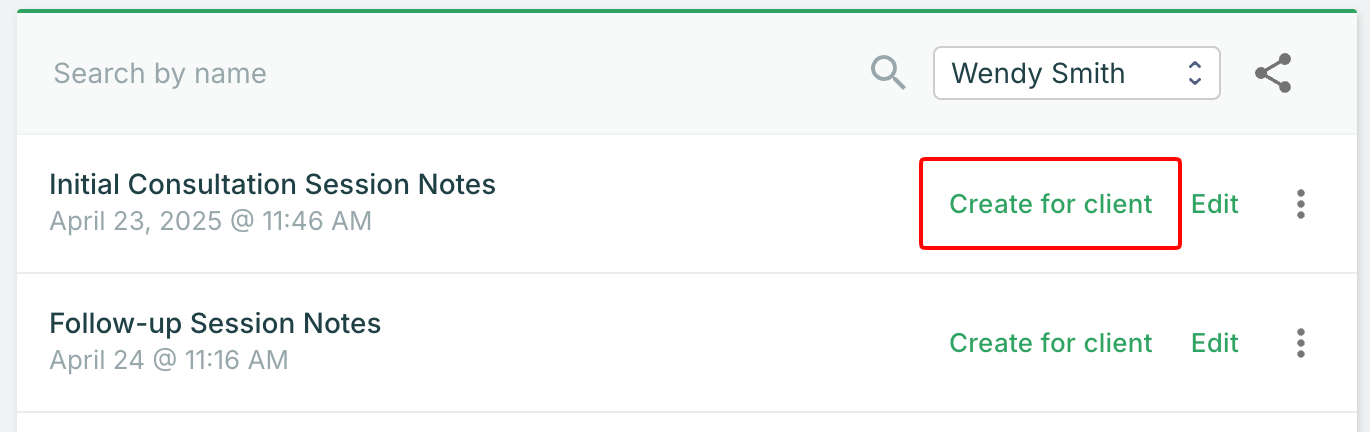
Task: Click the April 23, 2025 @ 11:46 AM timestamp
Action: (x=210, y=220)
